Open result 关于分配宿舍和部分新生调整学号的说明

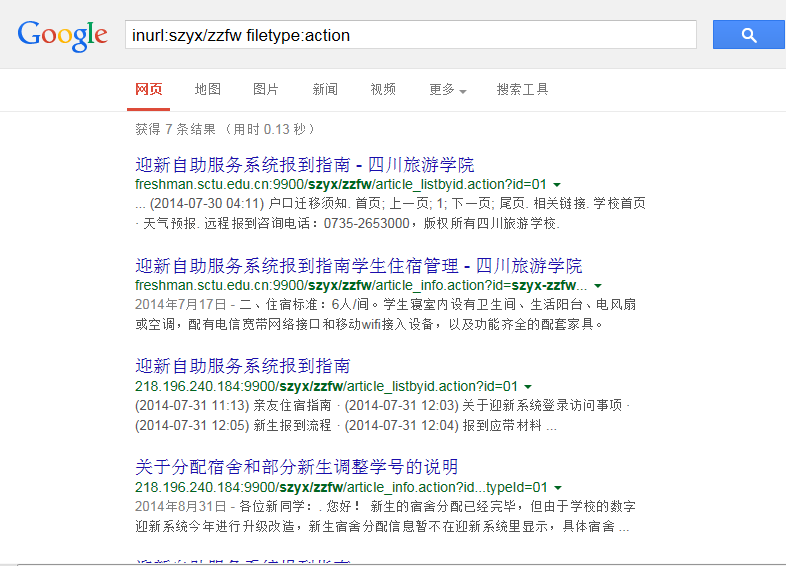click(x=296, y=467)
